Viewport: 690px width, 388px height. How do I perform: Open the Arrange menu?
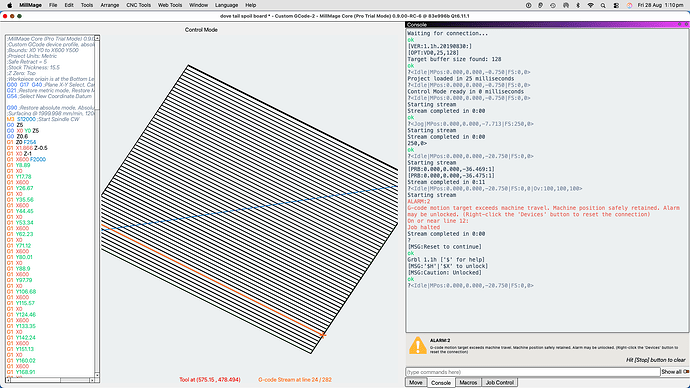pos(110,5)
